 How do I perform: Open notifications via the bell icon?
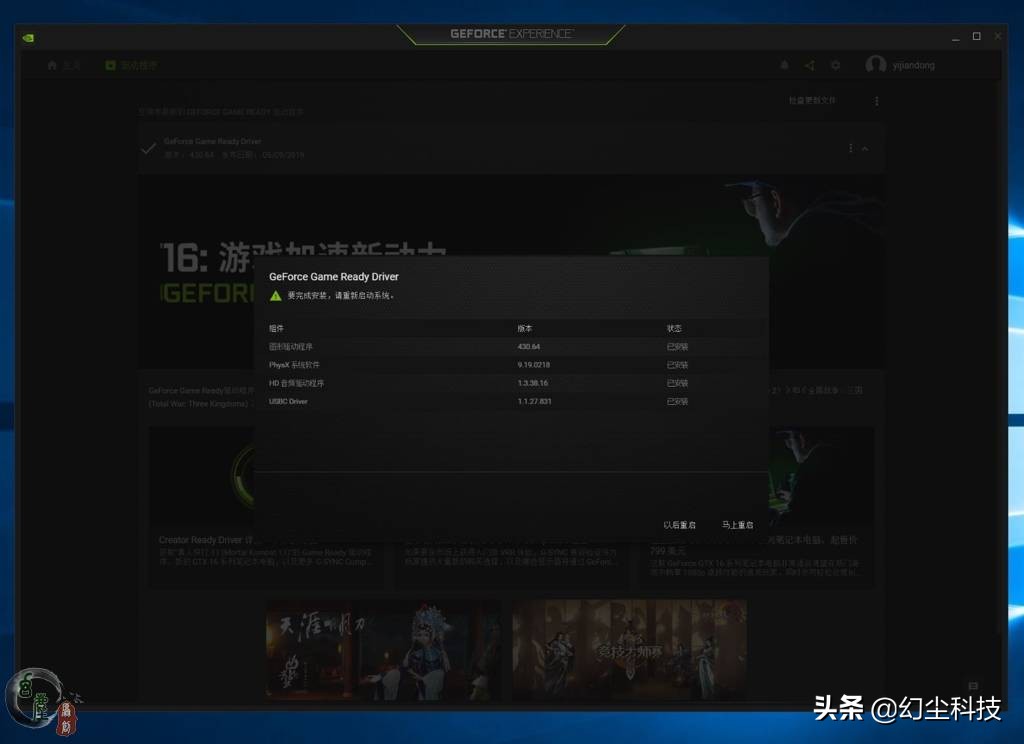click(x=784, y=65)
